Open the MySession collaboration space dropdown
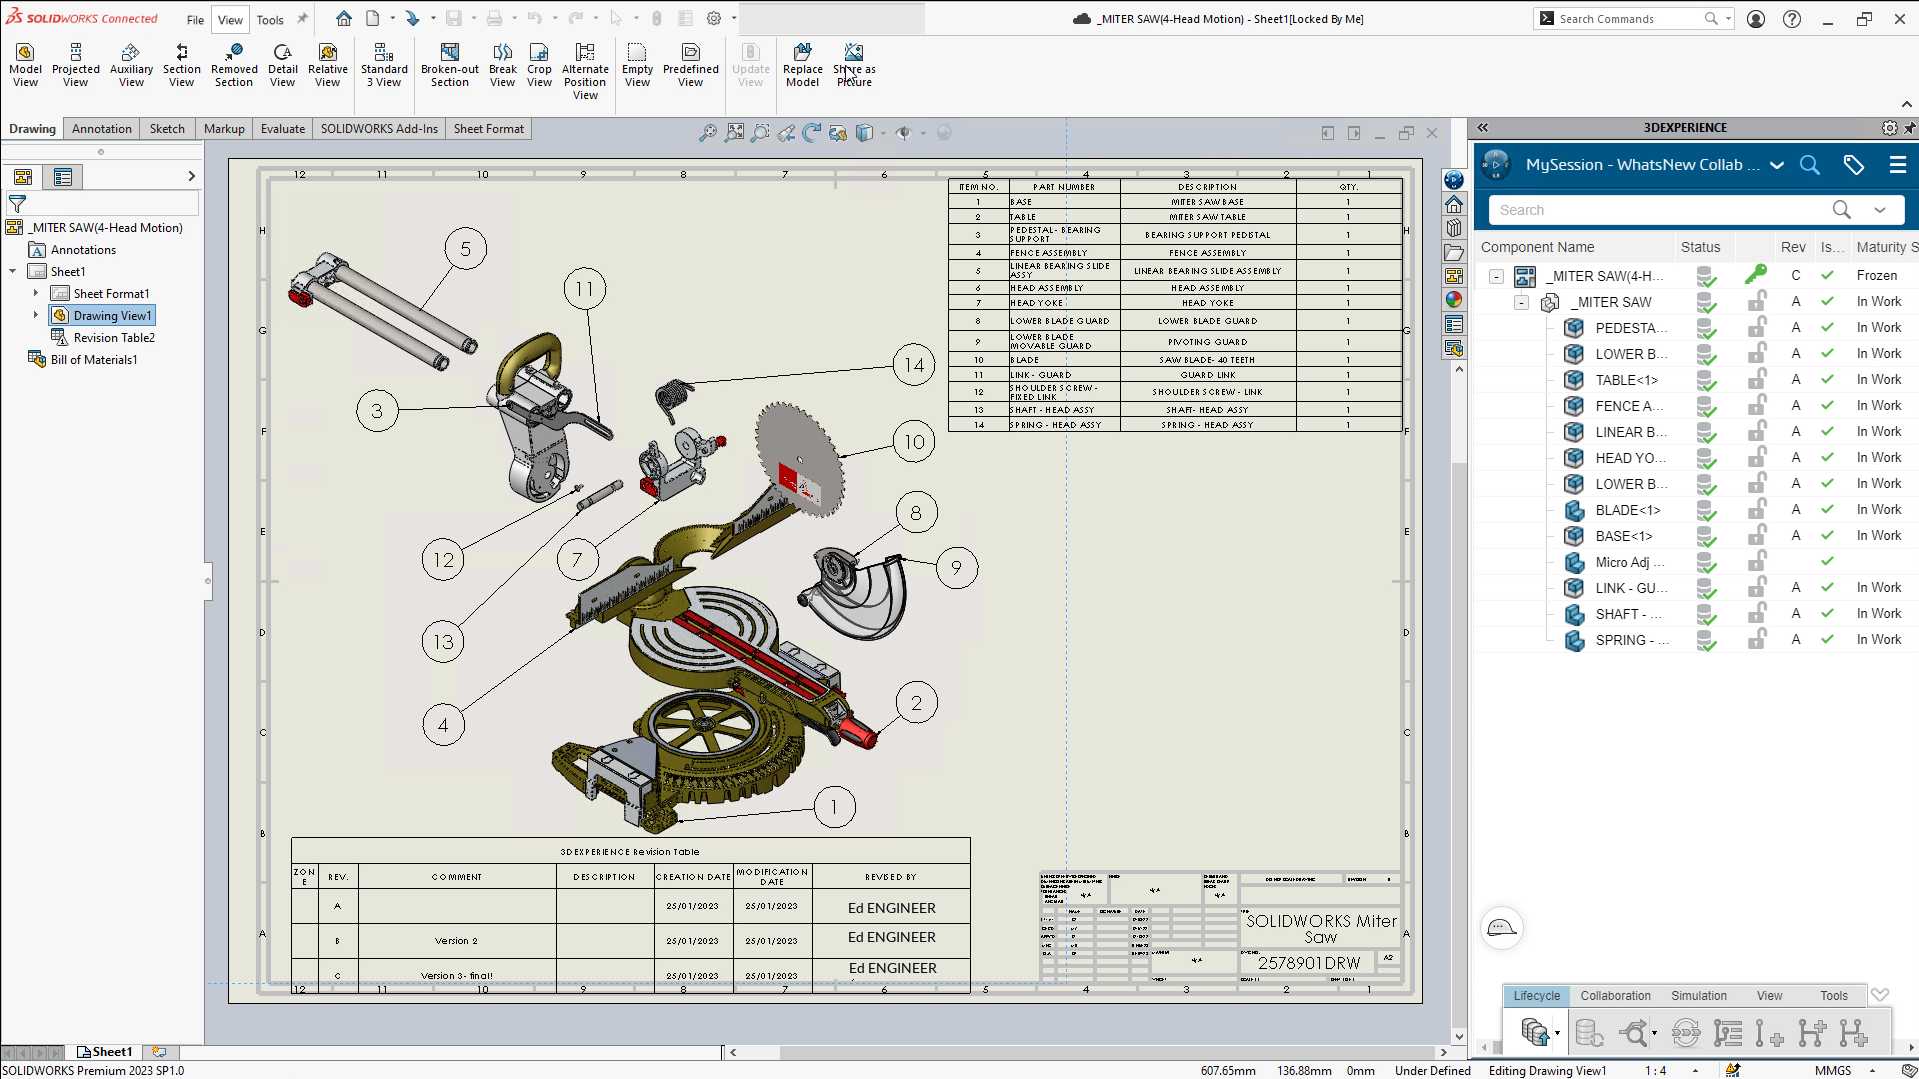The image size is (1919, 1079). tap(1777, 165)
